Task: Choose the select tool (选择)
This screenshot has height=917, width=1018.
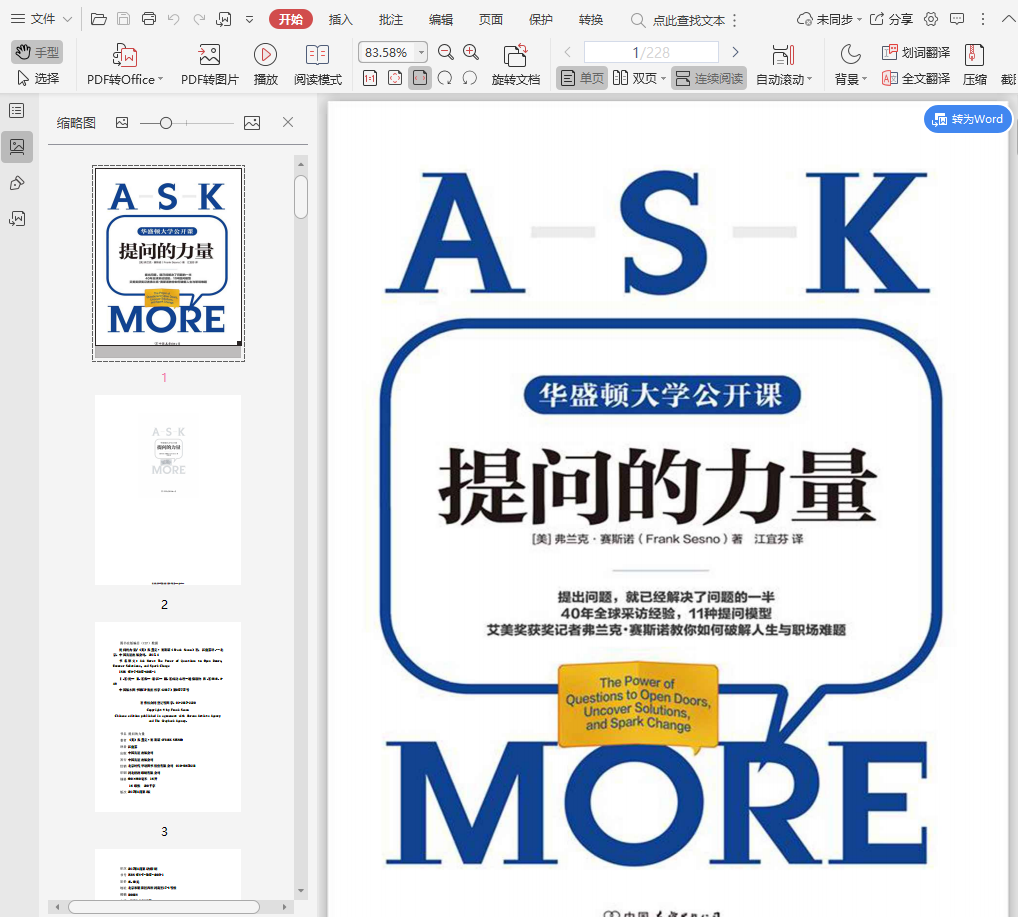Action: [x=37, y=79]
